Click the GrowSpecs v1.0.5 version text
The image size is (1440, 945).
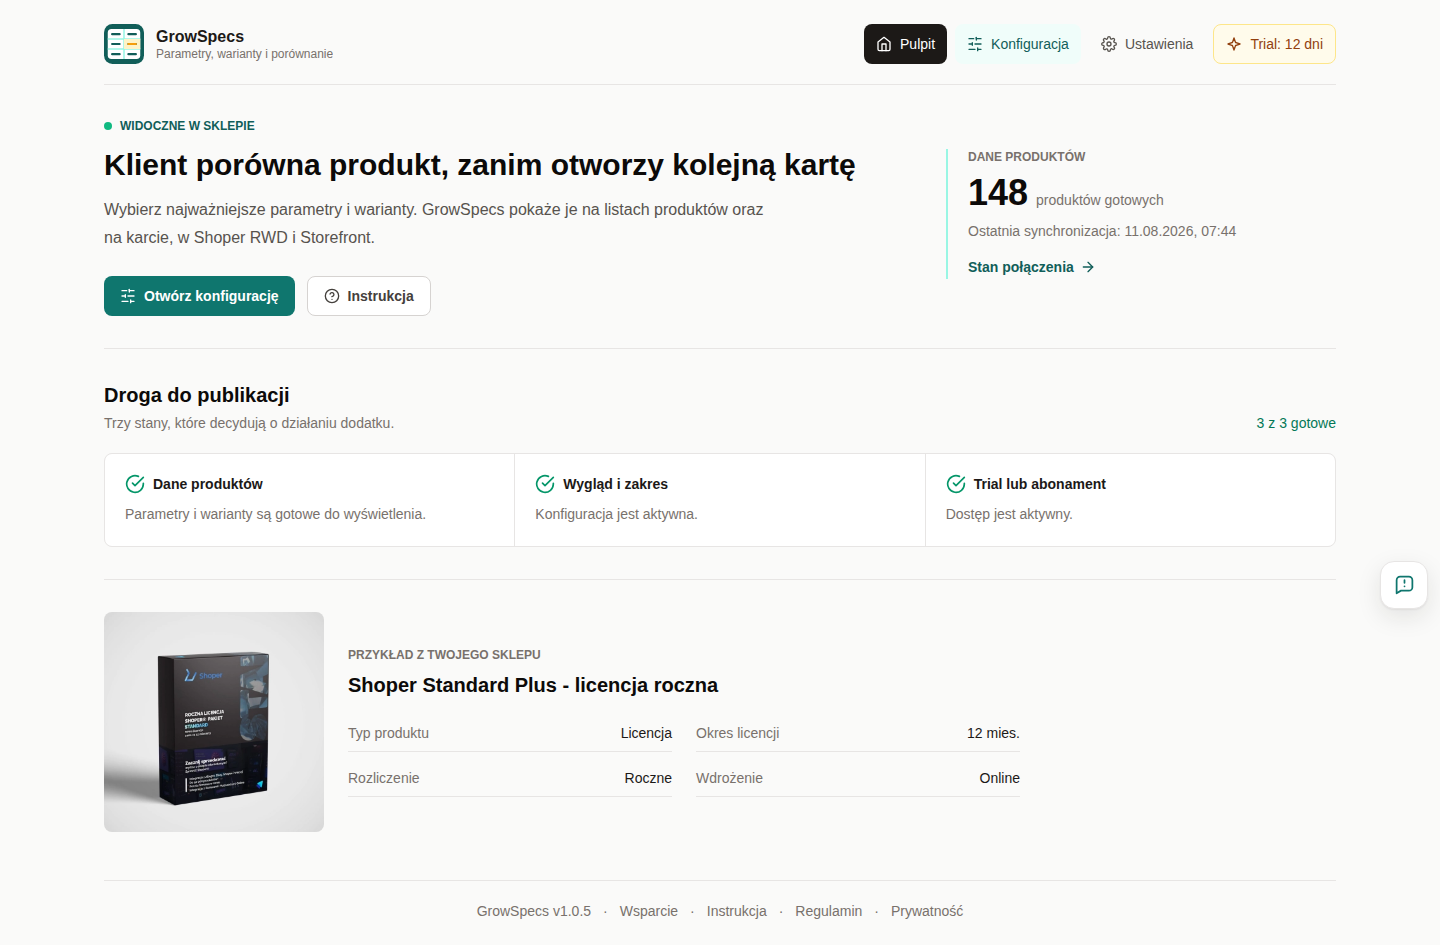coord(534,911)
